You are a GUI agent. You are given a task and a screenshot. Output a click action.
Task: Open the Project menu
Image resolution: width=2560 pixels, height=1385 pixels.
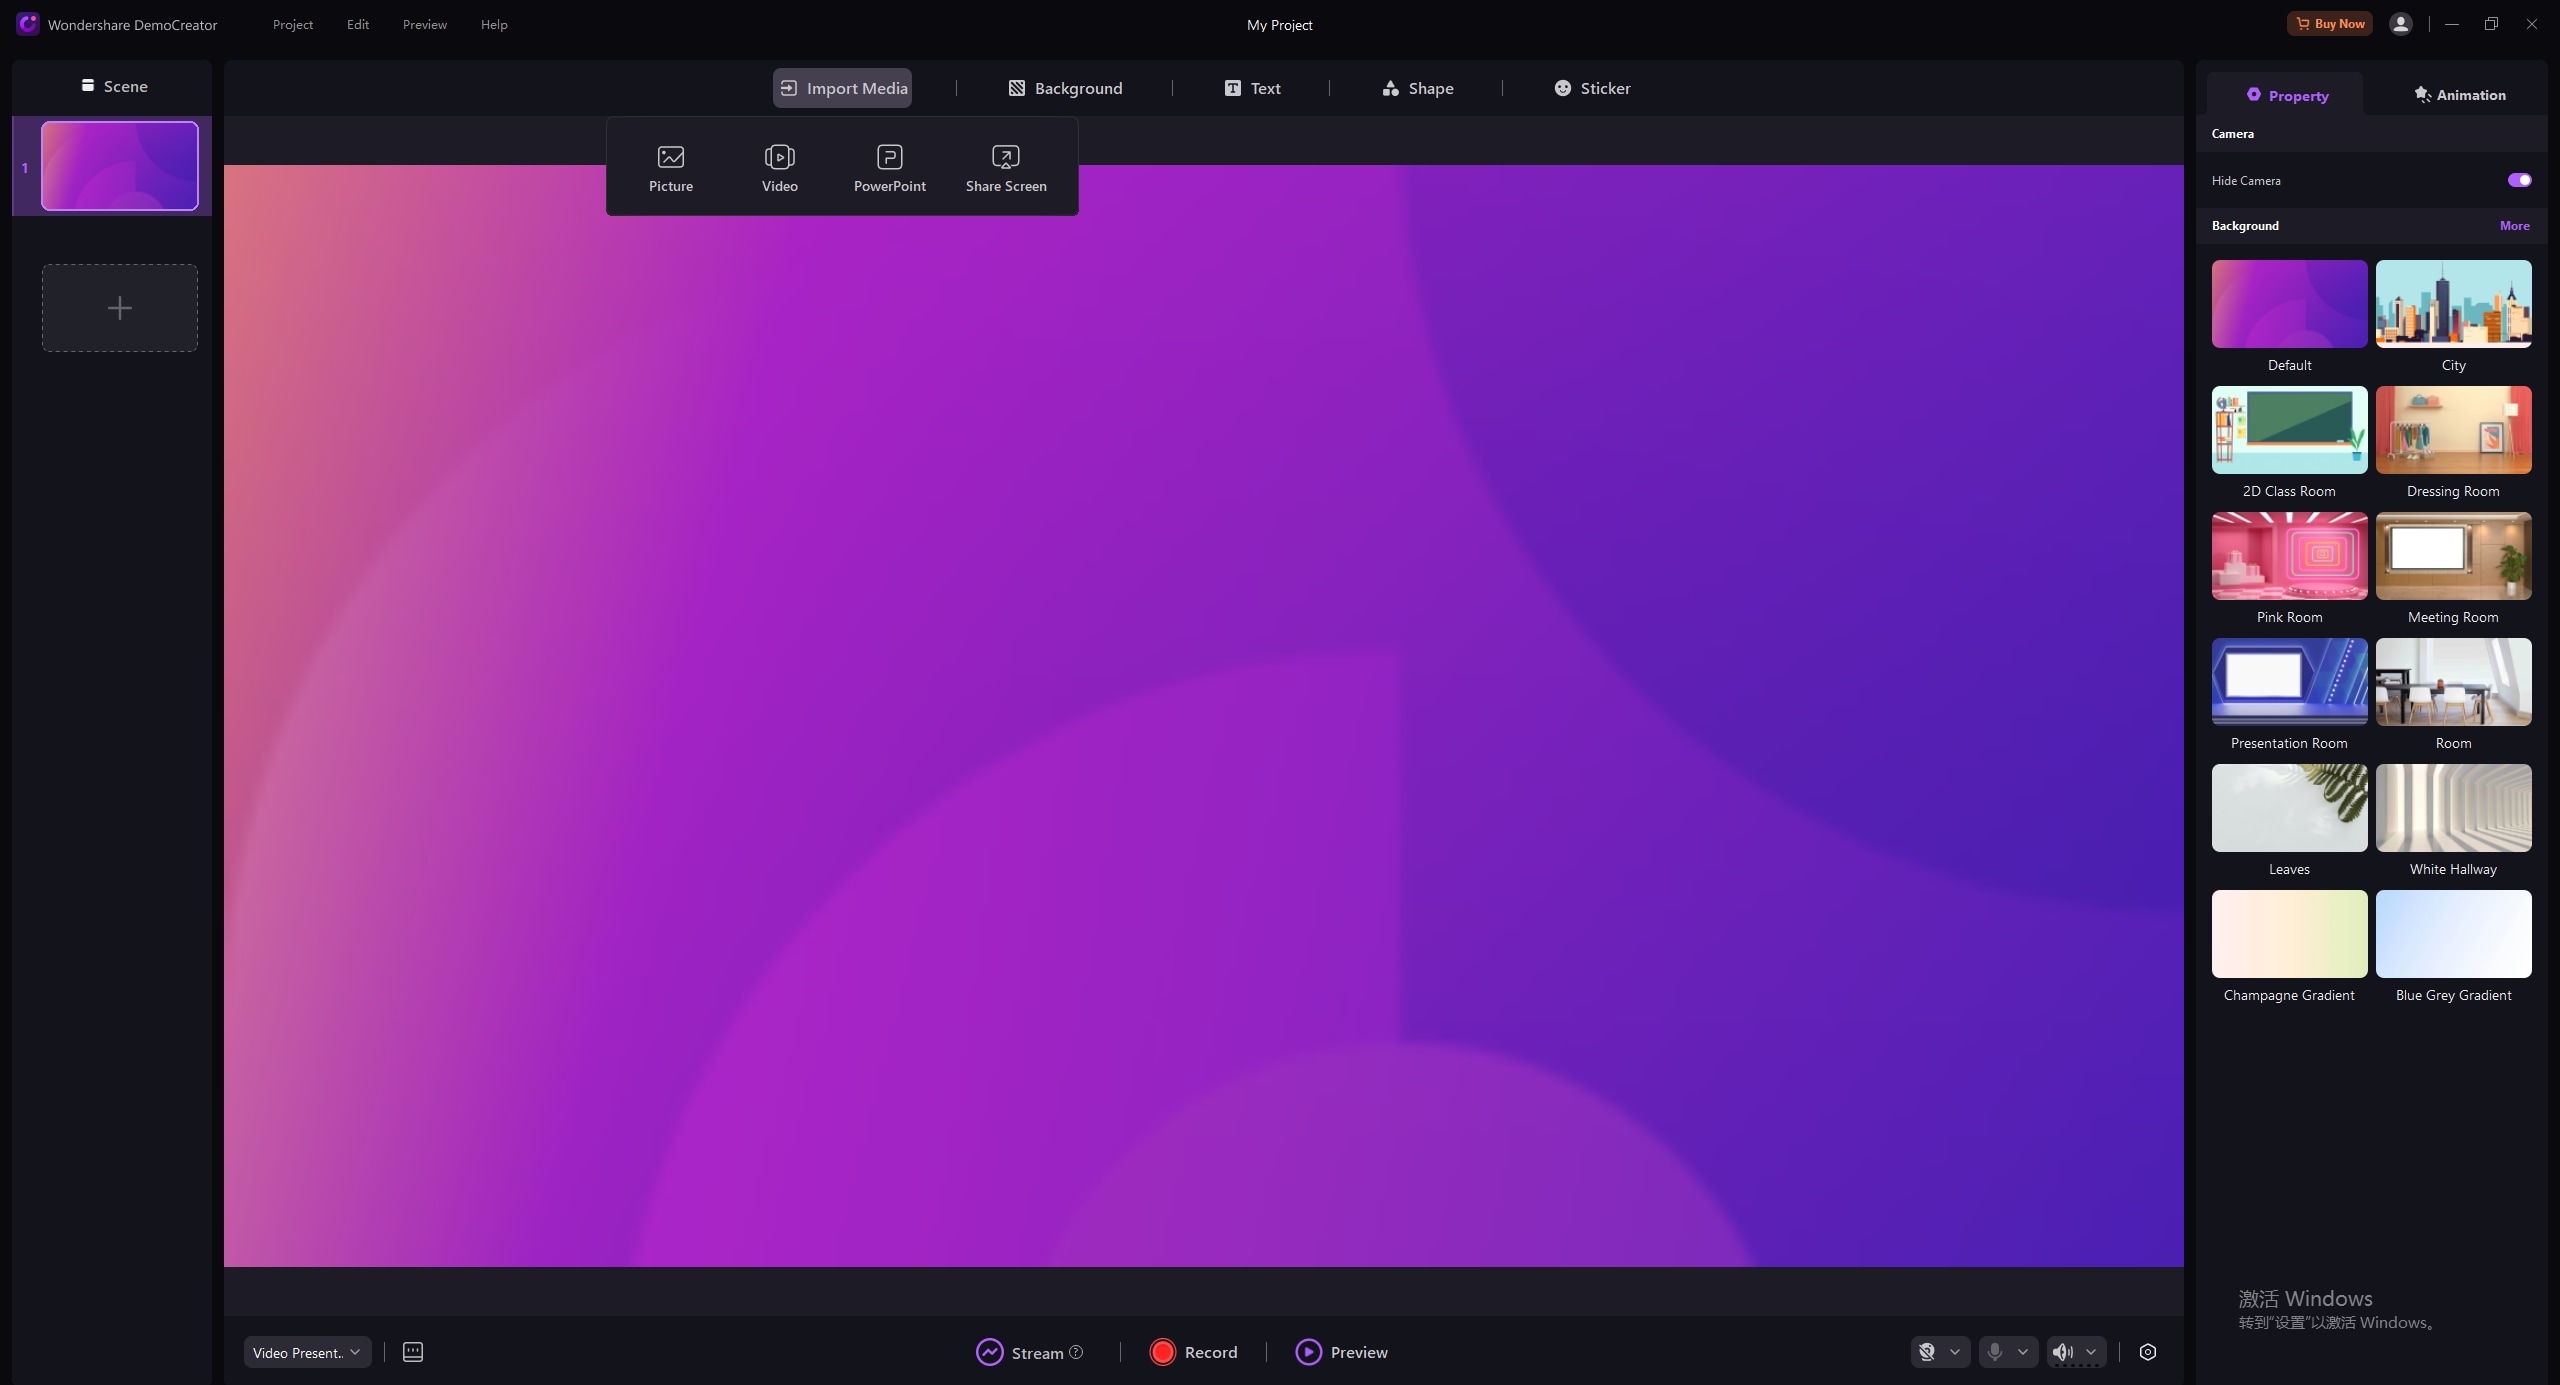[x=292, y=24]
